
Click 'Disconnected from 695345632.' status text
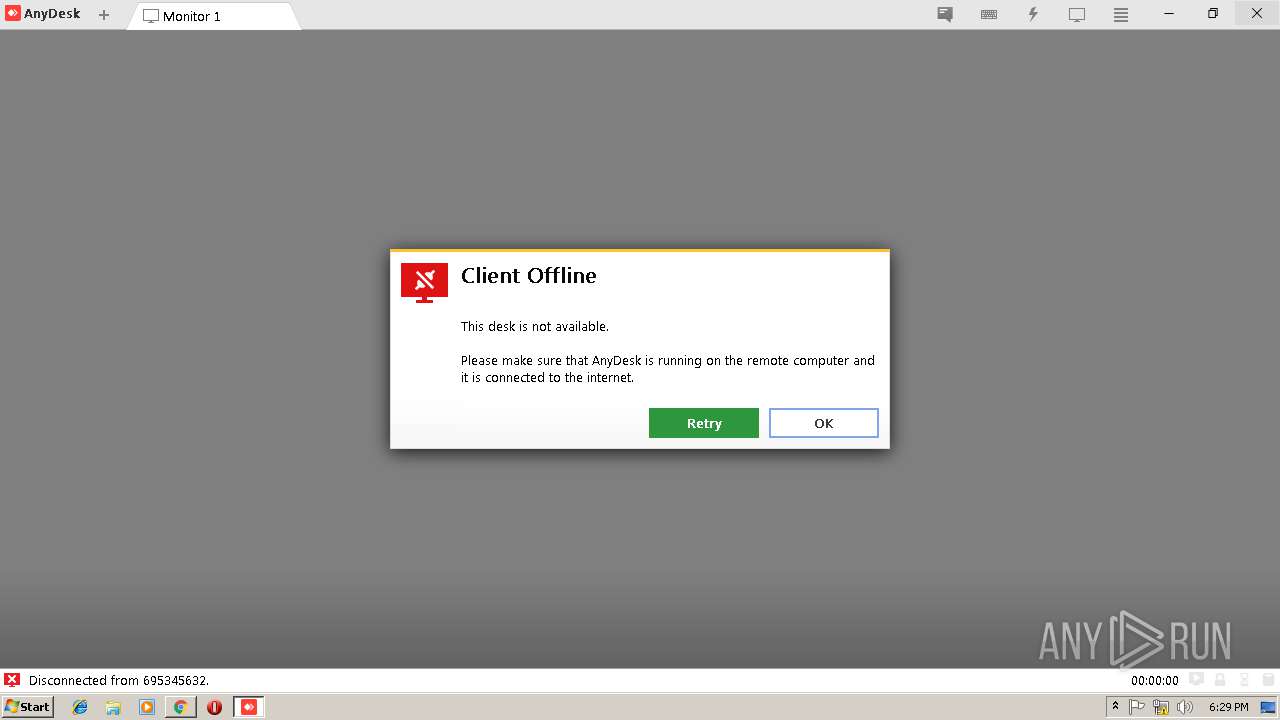119,680
